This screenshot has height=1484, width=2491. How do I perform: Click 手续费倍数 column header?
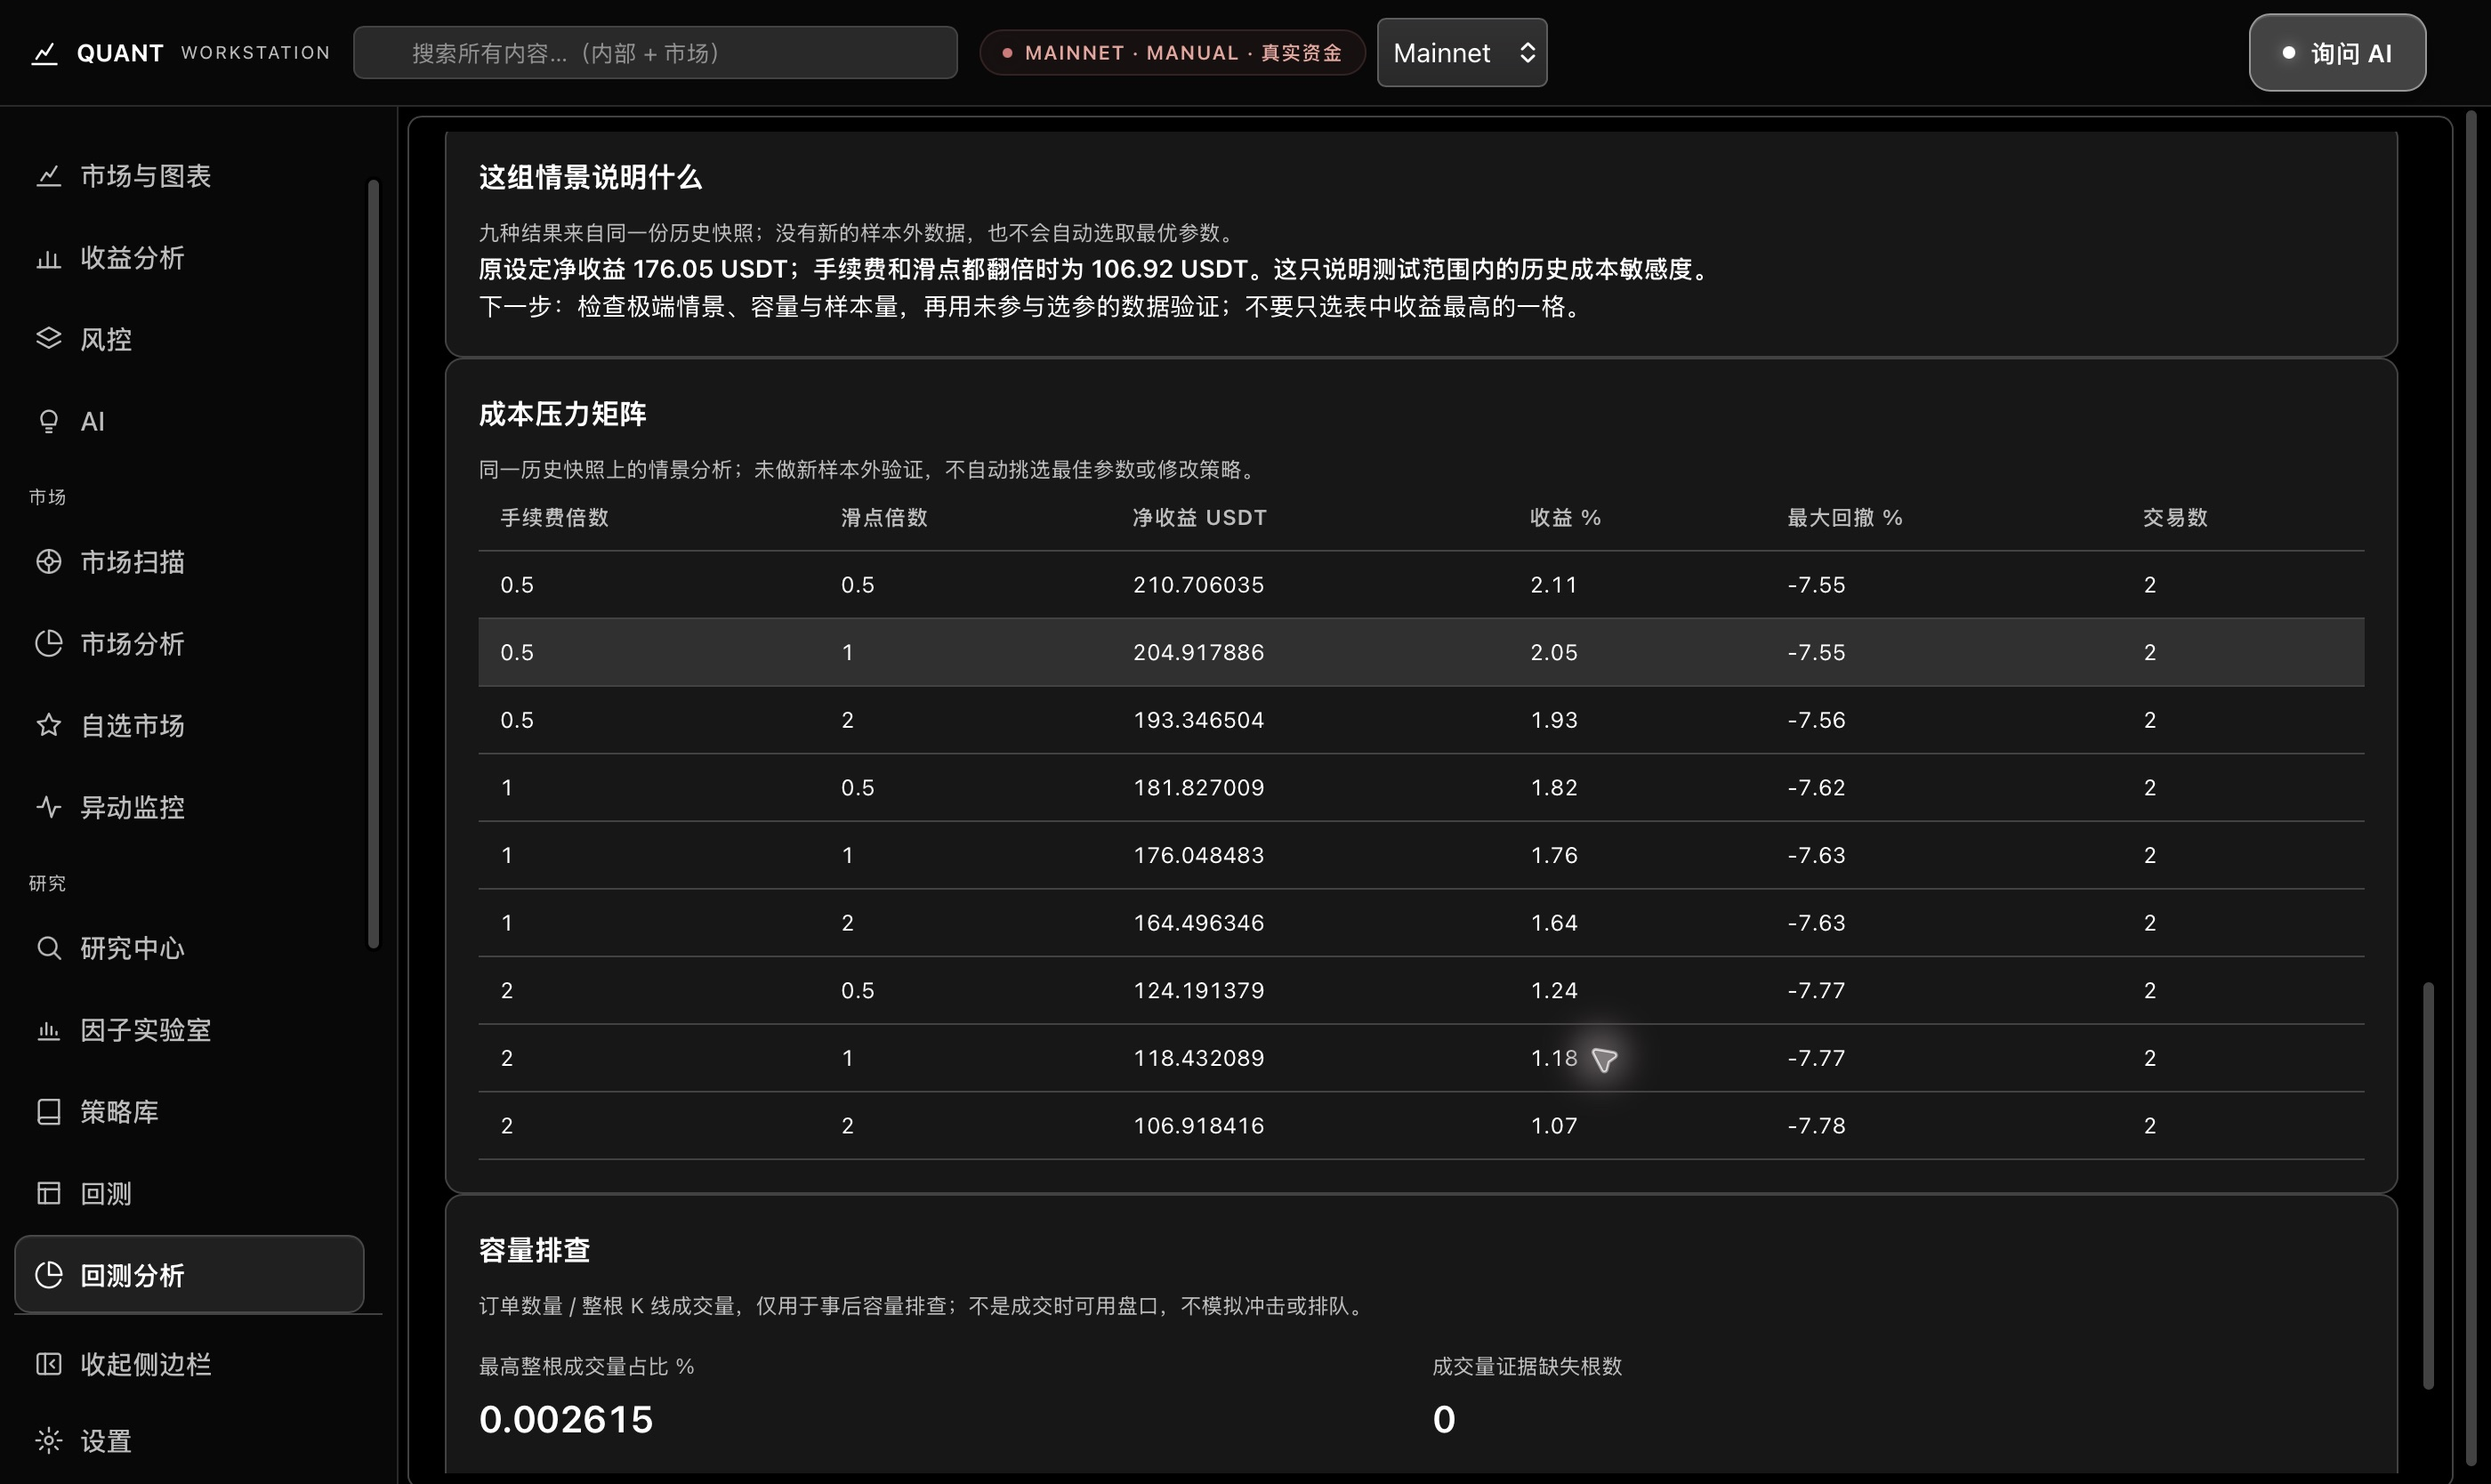(554, 518)
